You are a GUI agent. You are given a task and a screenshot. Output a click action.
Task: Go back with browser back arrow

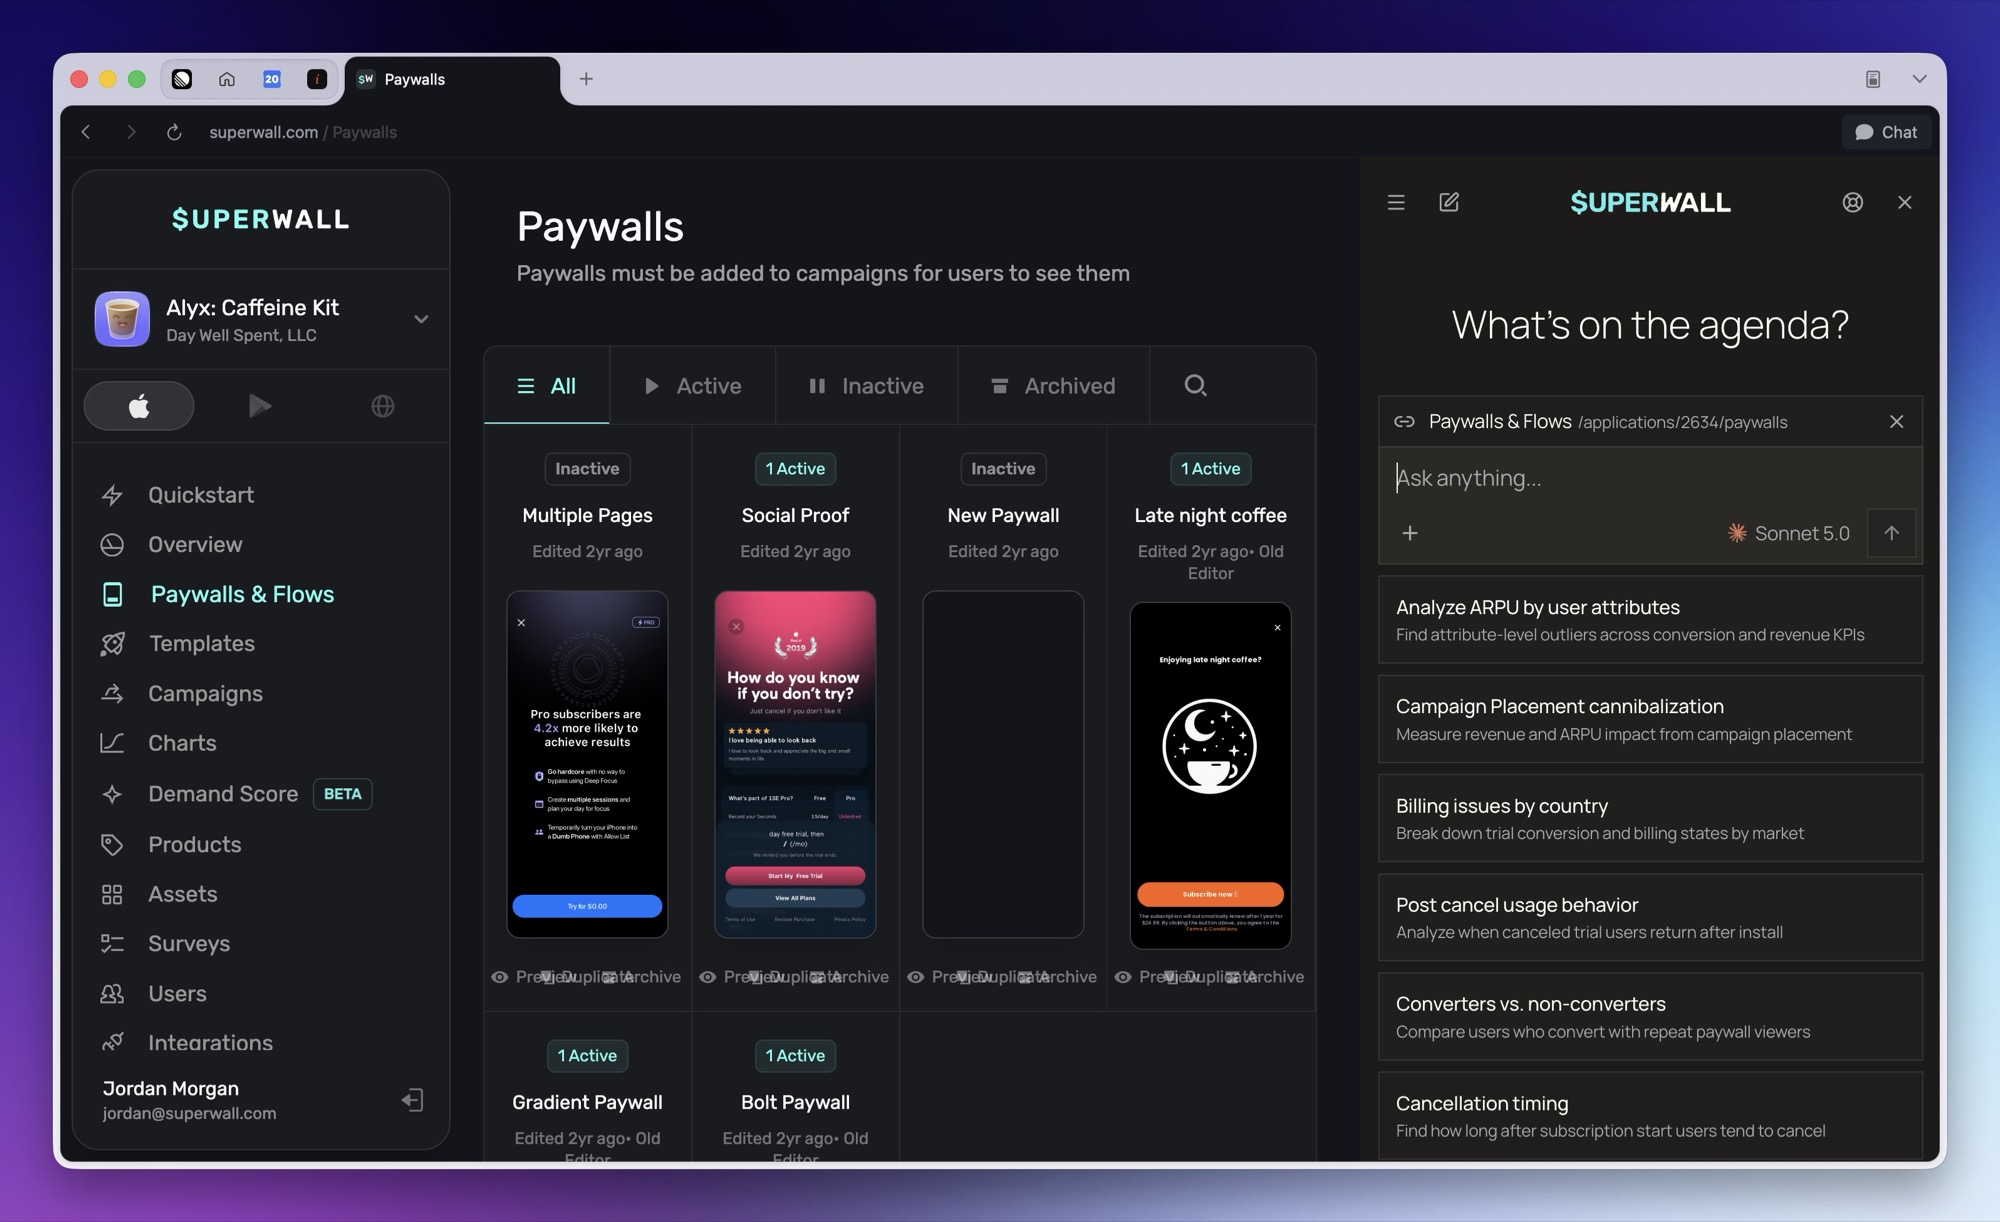coord(86,132)
